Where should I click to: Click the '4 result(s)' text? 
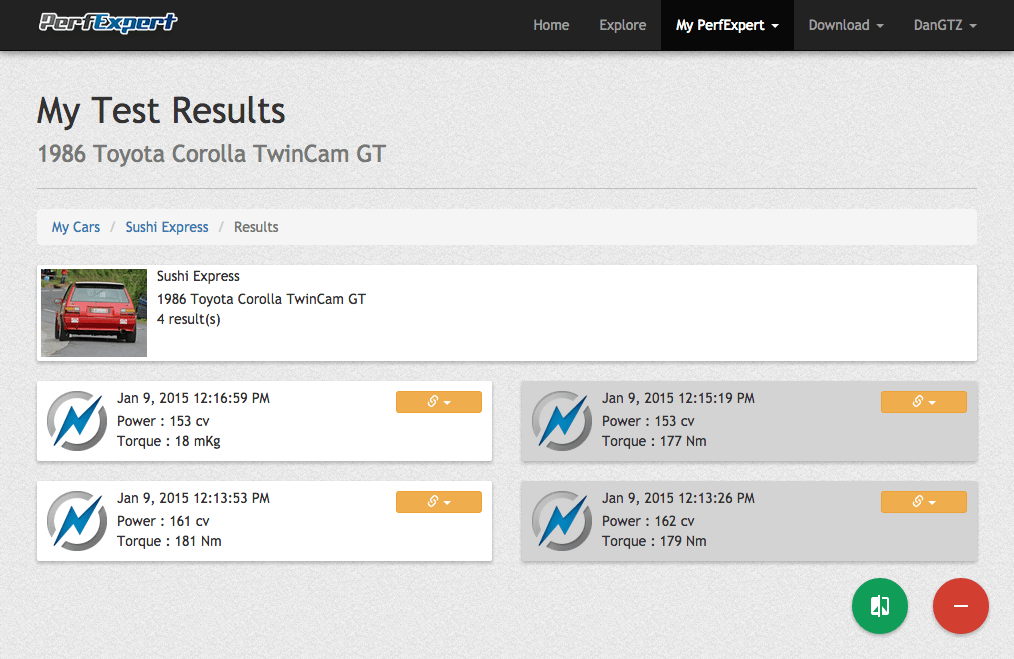click(189, 319)
